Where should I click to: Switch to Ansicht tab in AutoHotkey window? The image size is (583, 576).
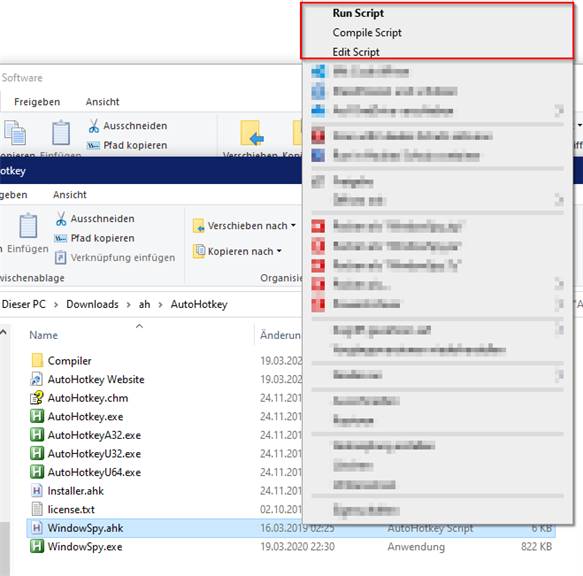pyautogui.click(x=70, y=195)
